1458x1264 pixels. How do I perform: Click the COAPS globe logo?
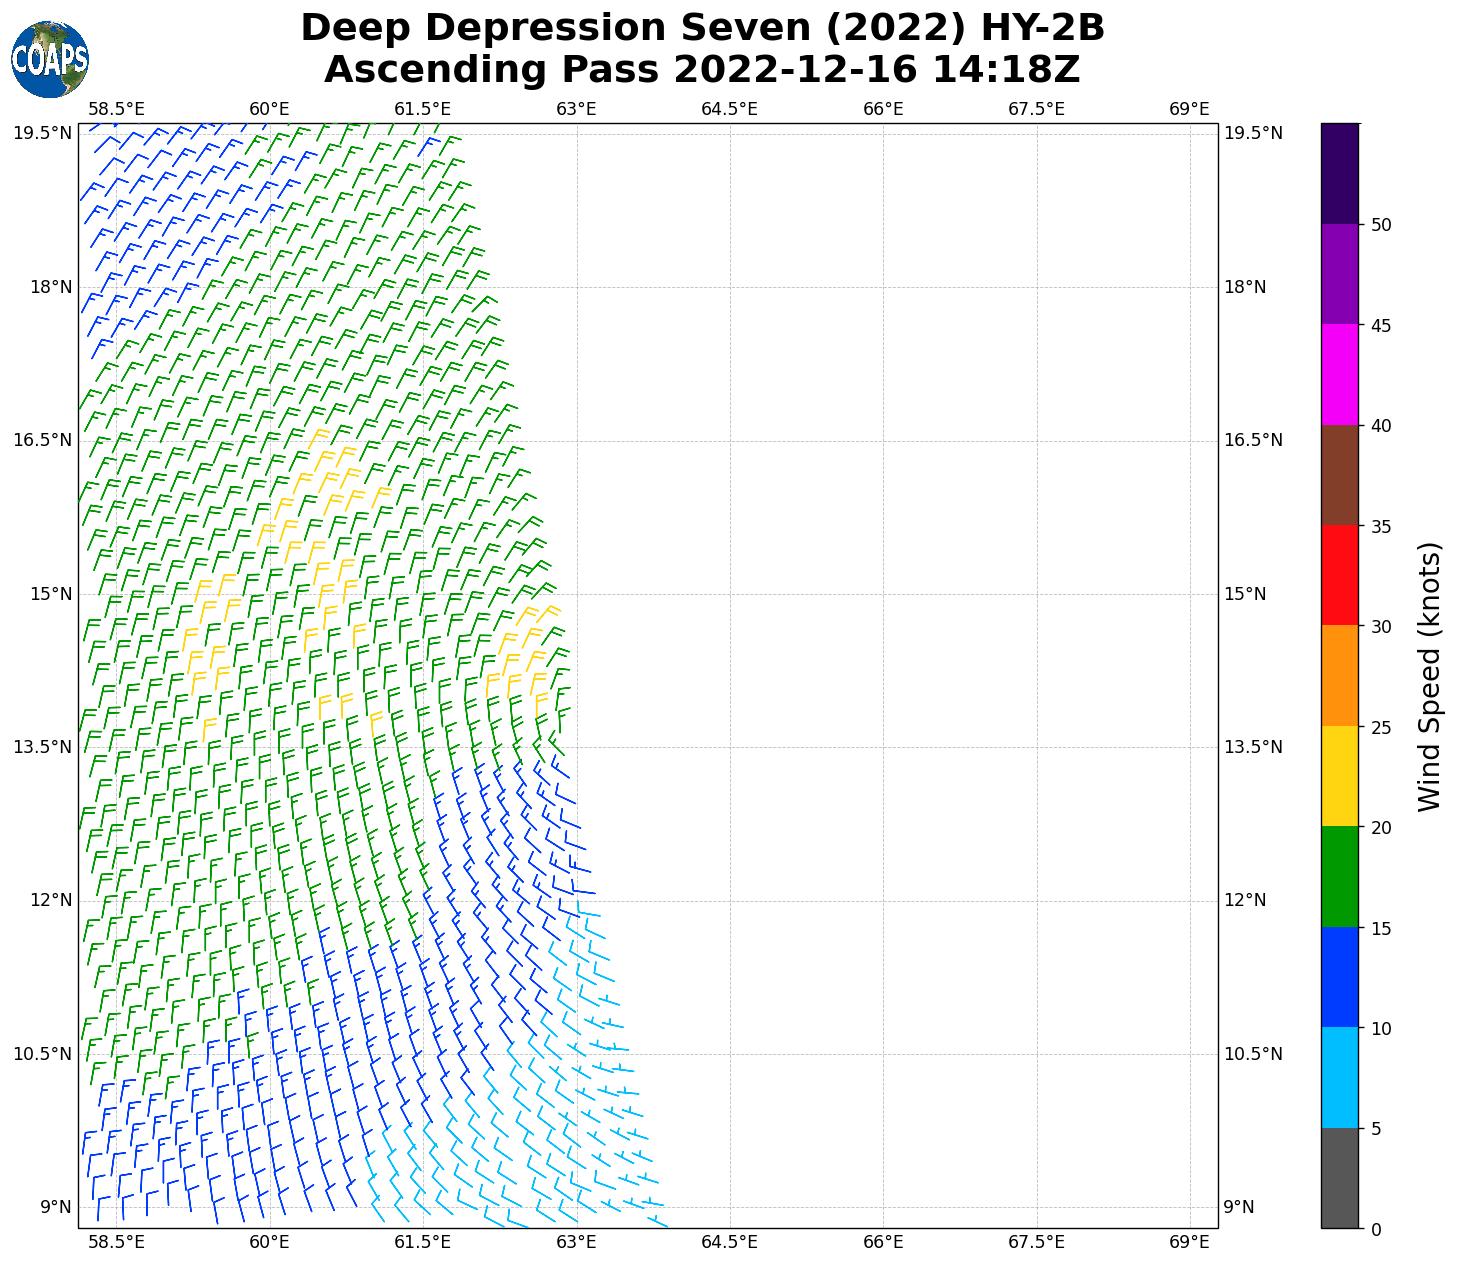coord(50,59)
